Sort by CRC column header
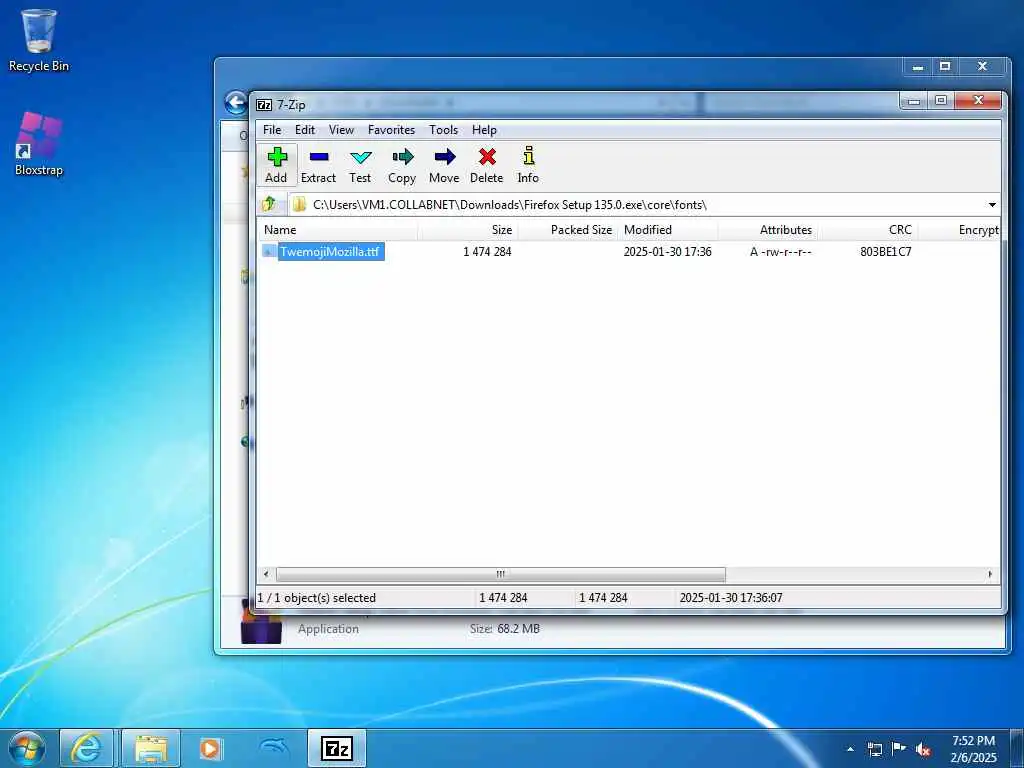This screenshot has width=1024, height=768. [x=869, y=230]
